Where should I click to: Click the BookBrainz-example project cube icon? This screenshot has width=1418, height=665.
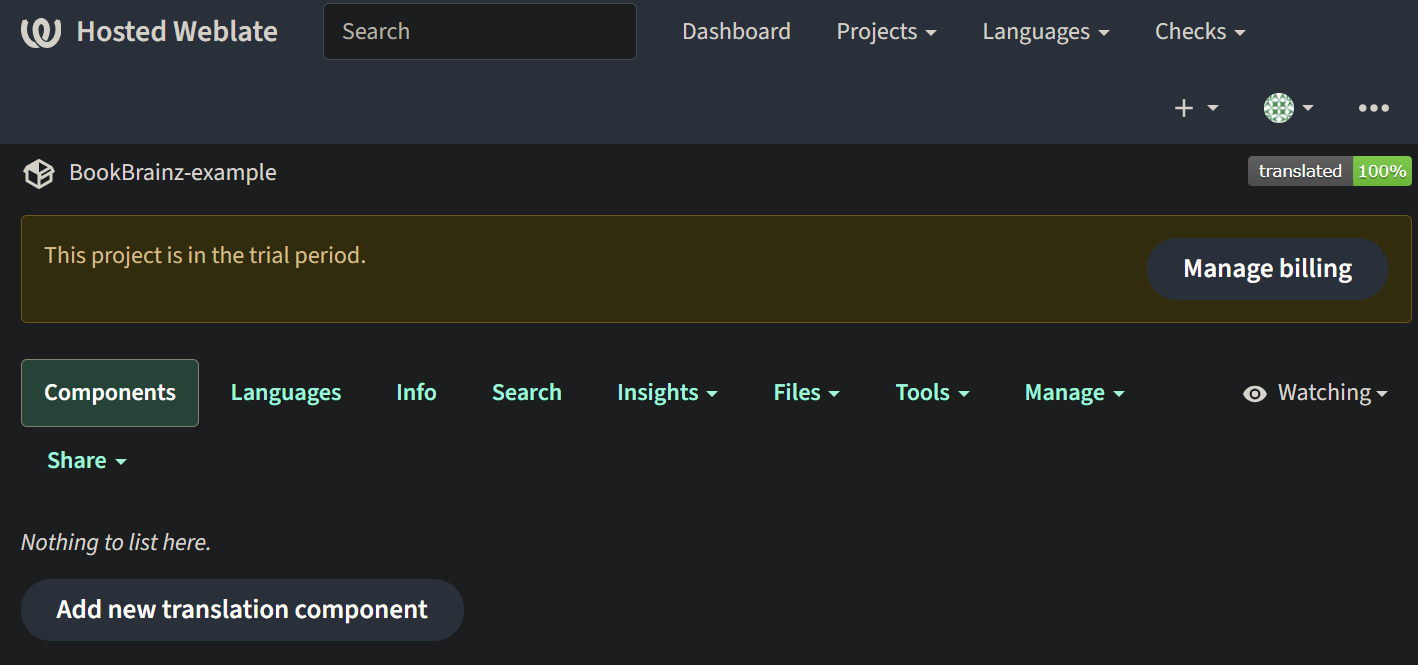(39, 173)
